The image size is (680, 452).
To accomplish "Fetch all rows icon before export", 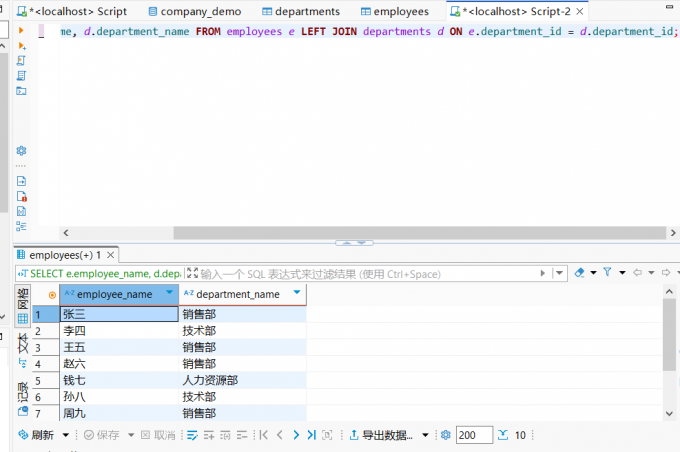I will tap(327, 435).
